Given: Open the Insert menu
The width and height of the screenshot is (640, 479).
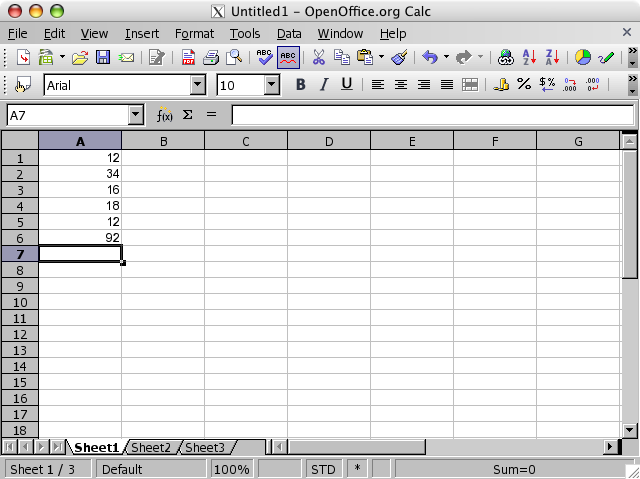Looking at the screenshot, I should [142, 33].
